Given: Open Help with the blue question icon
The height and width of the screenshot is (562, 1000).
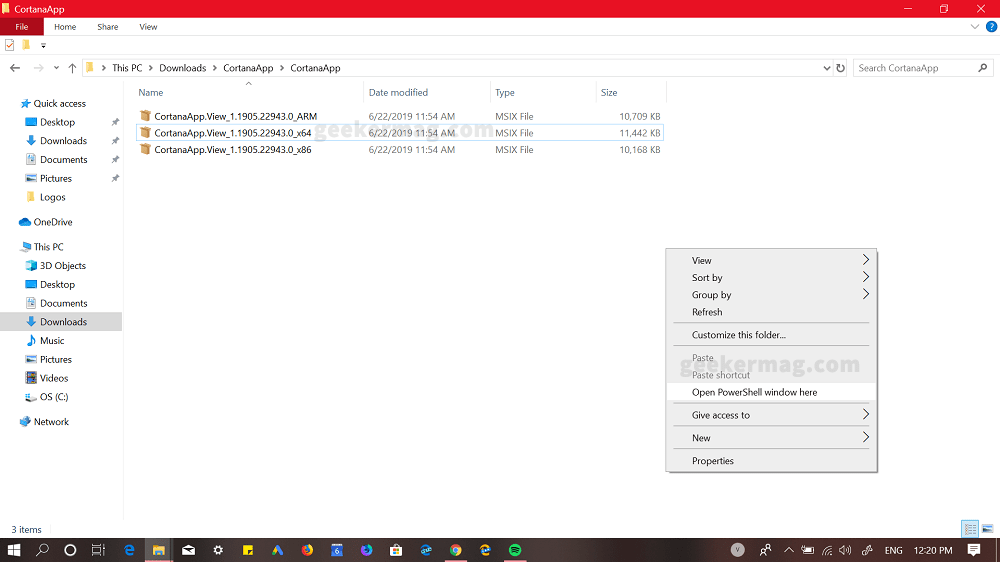Looking at the screenshot, I should (x=992, y=27).
